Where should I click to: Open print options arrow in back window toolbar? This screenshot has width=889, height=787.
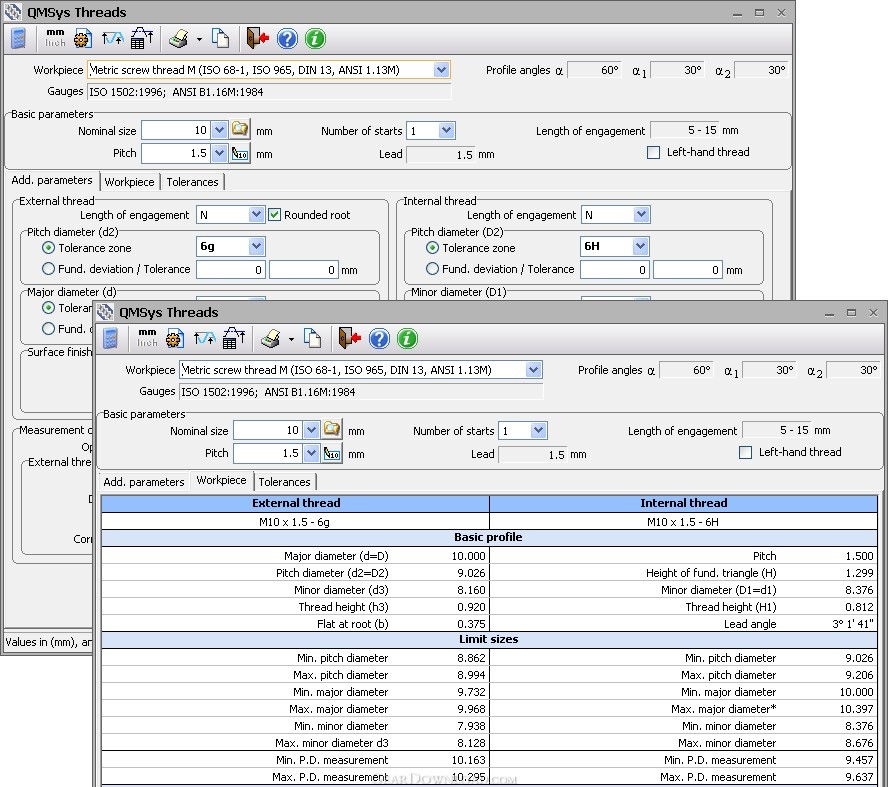click(199, 39)
